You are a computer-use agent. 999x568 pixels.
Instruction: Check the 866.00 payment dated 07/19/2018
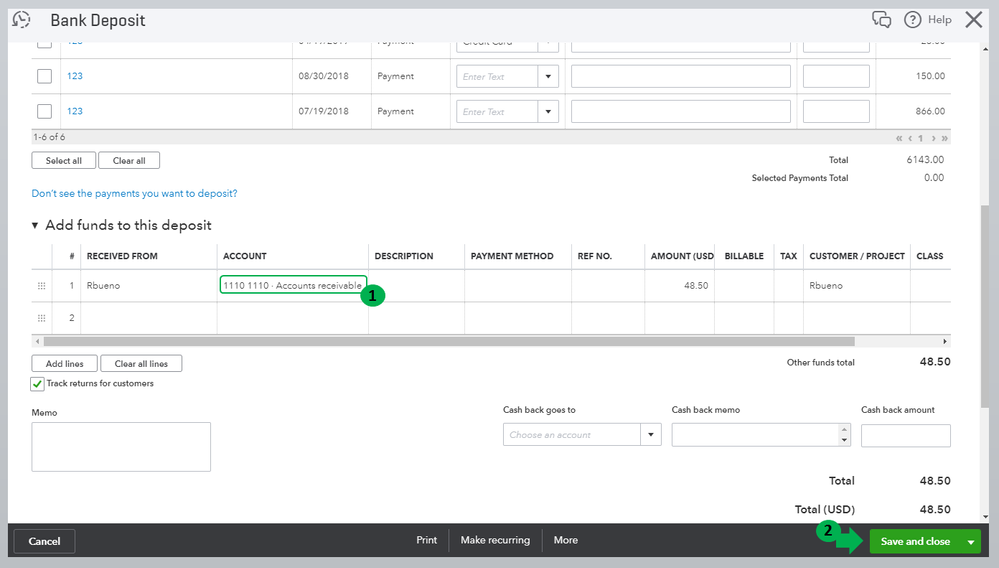coord(44,111)
